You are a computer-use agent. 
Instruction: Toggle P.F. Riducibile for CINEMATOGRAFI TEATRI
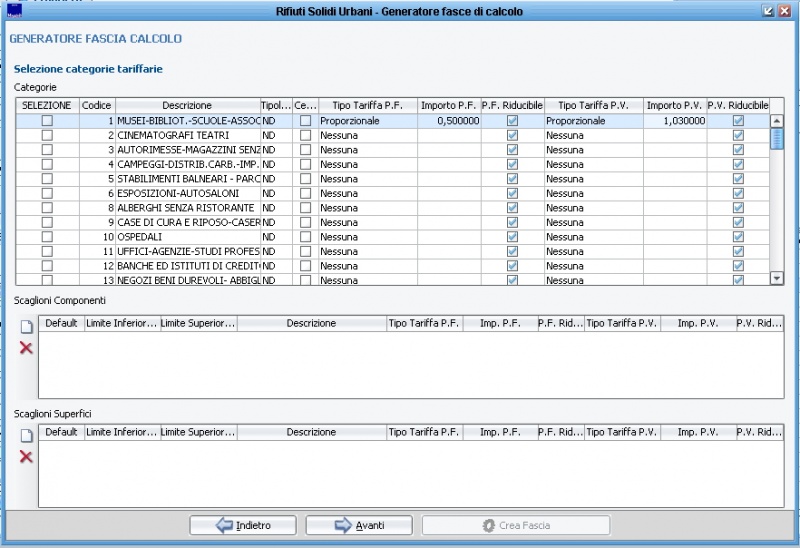coord(512,135)
